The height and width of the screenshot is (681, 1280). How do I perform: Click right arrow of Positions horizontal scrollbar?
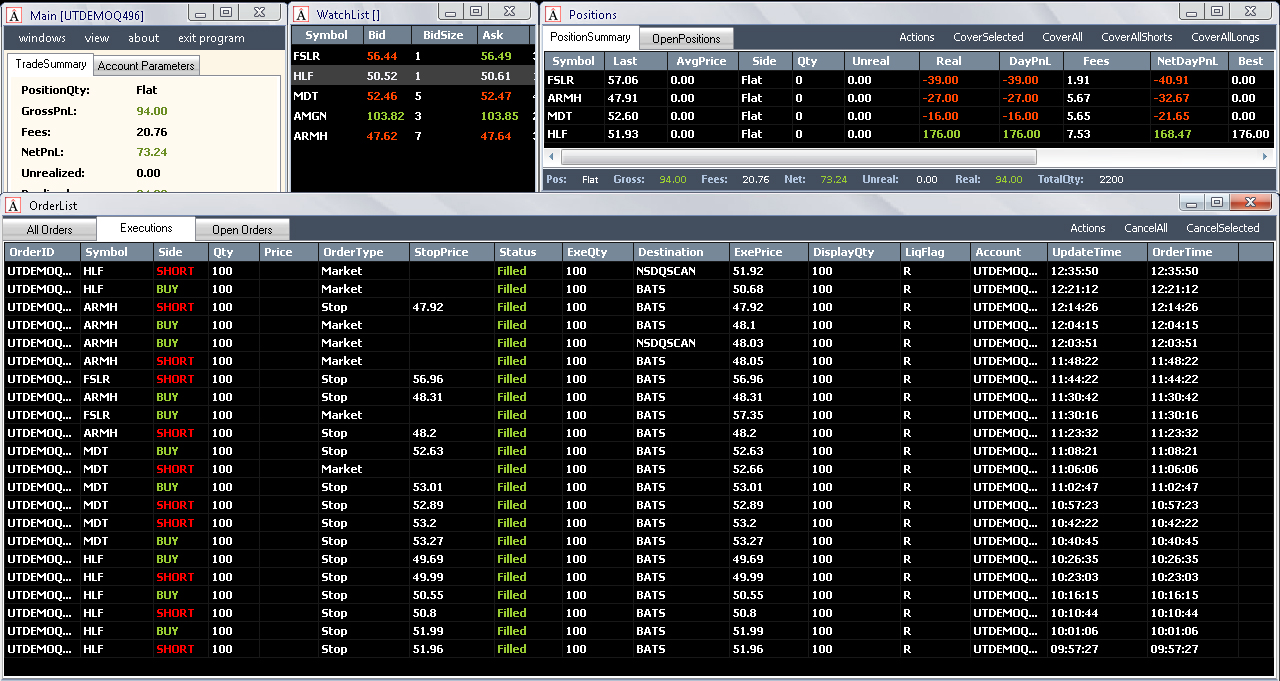point(1267,157)
